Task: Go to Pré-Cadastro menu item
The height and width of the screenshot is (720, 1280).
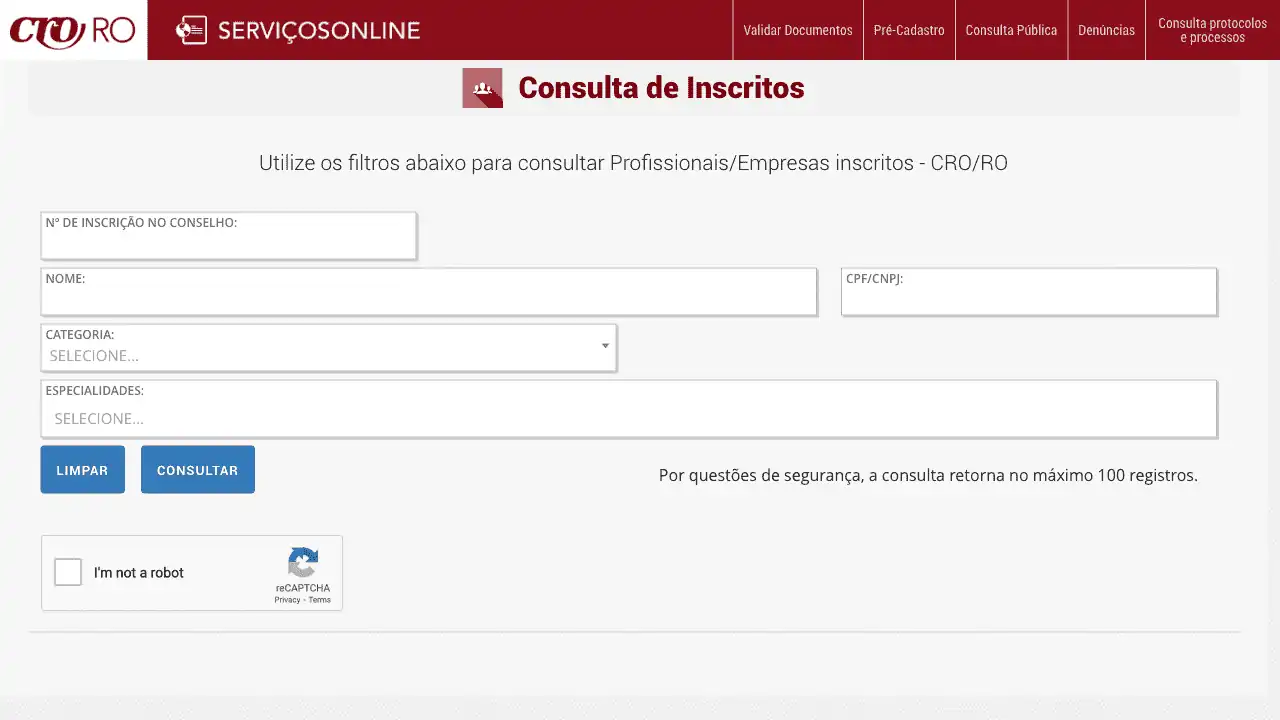Action: tap(908, 30)
